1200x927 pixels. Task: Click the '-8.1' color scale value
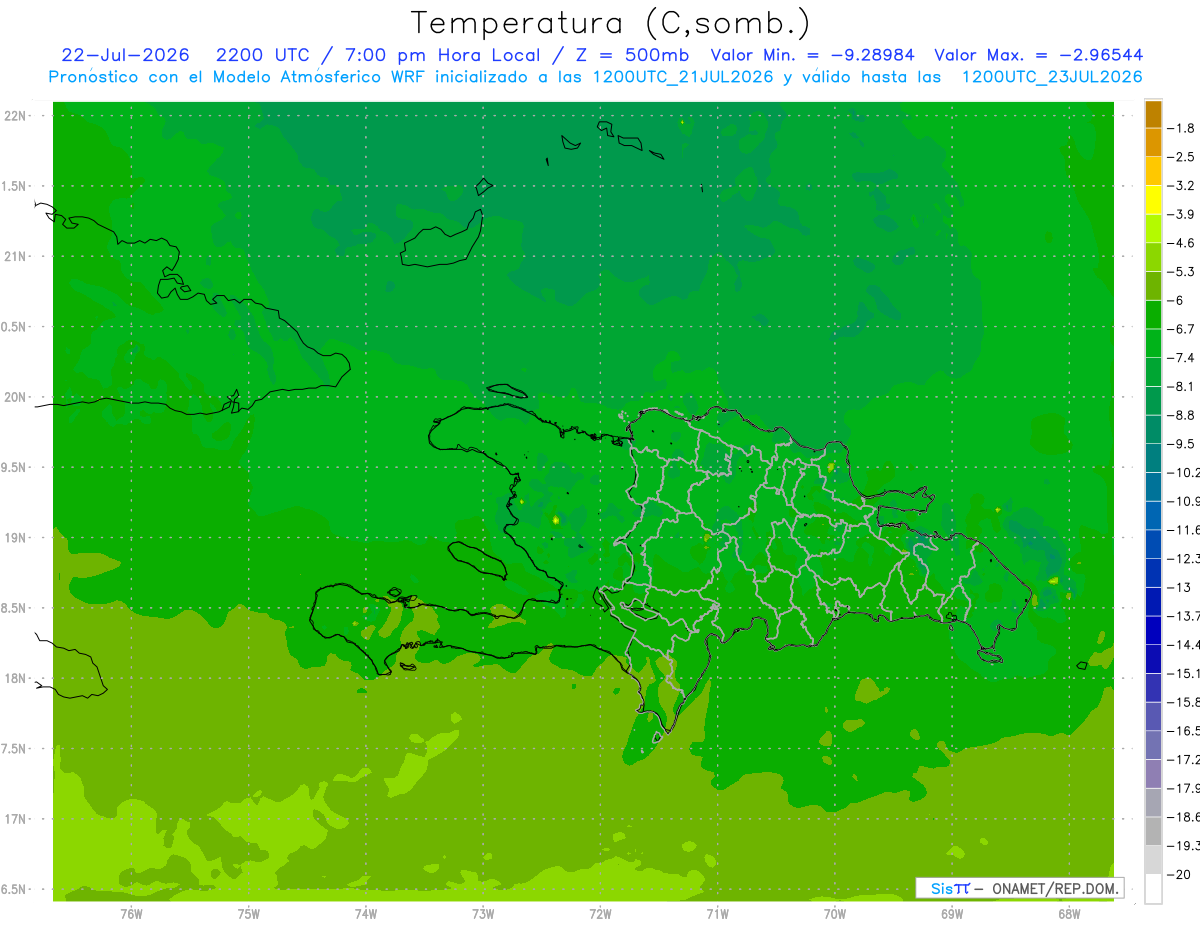coord(1182,386)
